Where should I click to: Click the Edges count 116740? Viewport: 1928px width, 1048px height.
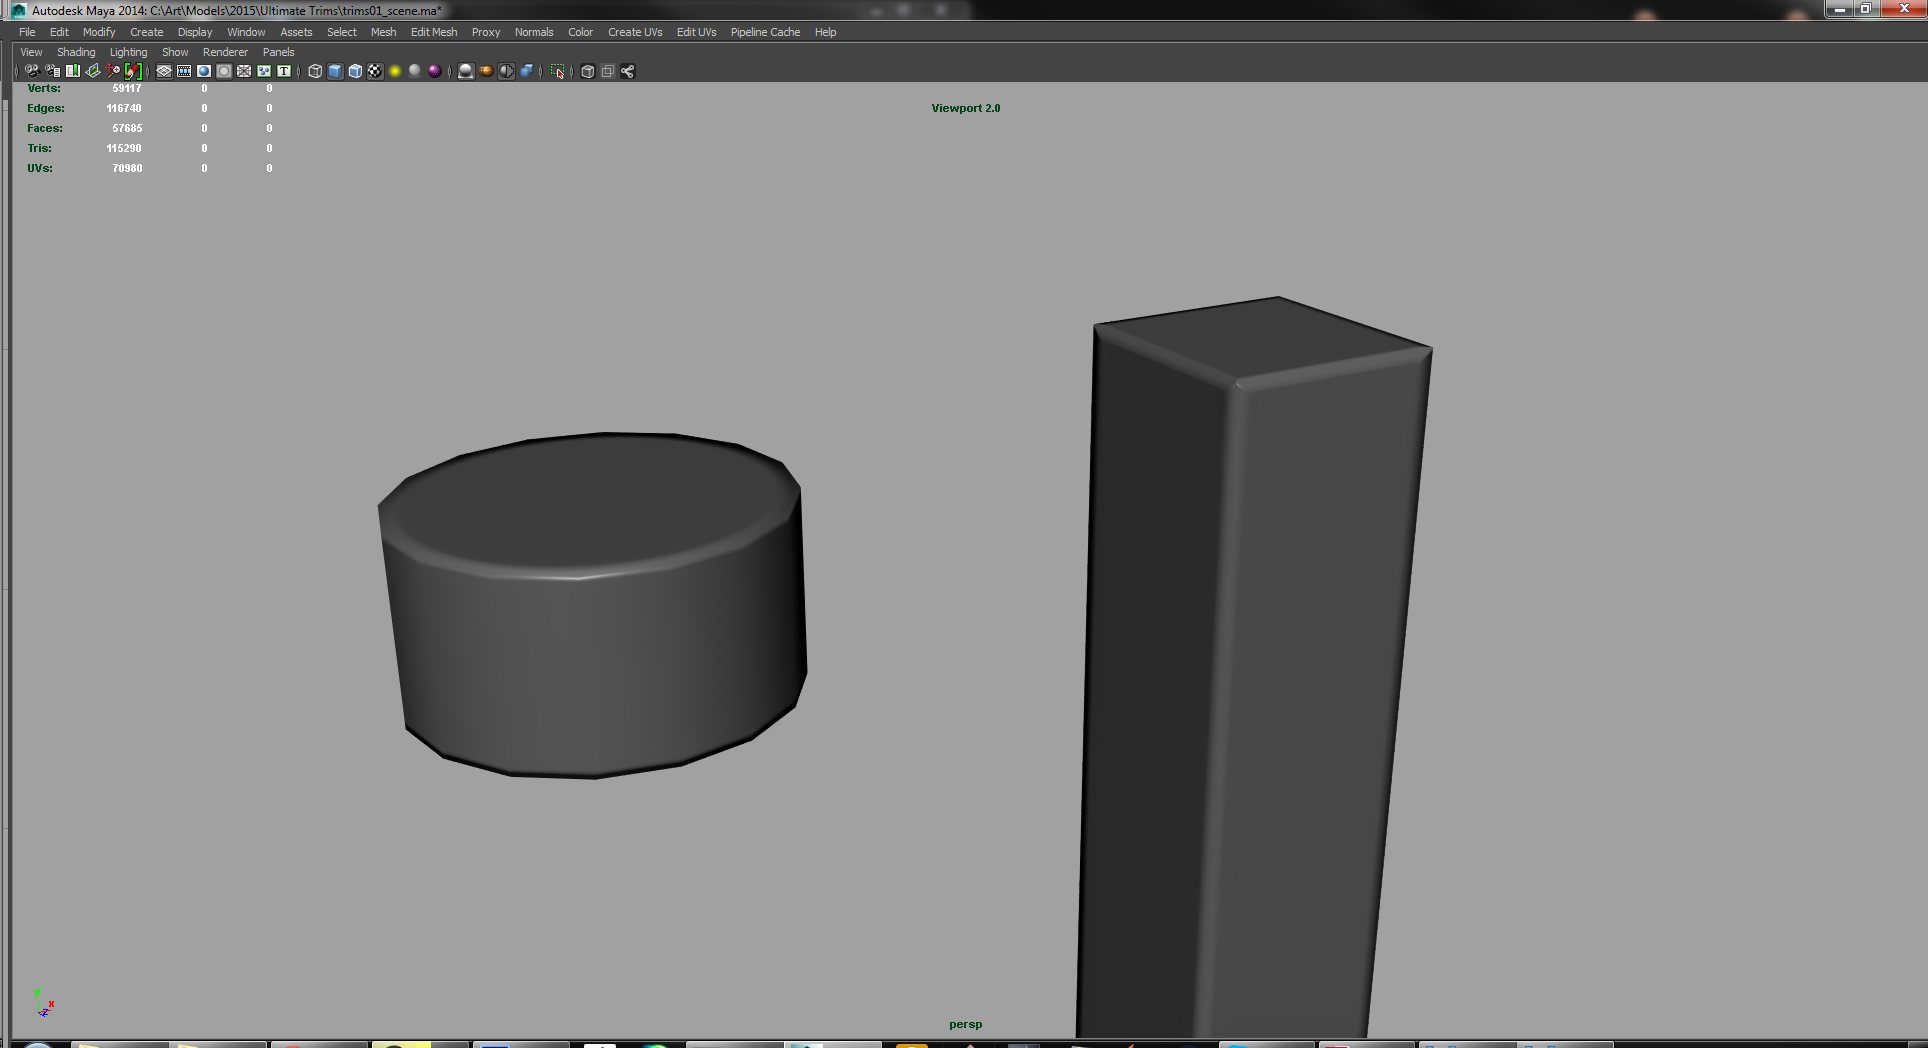coord(124,108)
